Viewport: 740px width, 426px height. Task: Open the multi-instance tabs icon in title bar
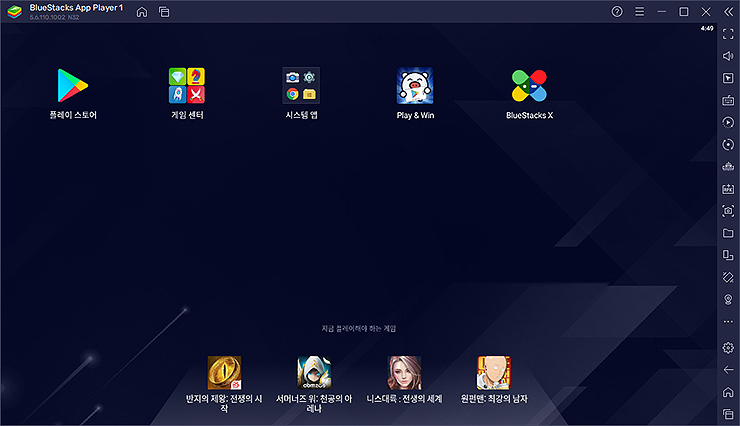coord(164,12)
